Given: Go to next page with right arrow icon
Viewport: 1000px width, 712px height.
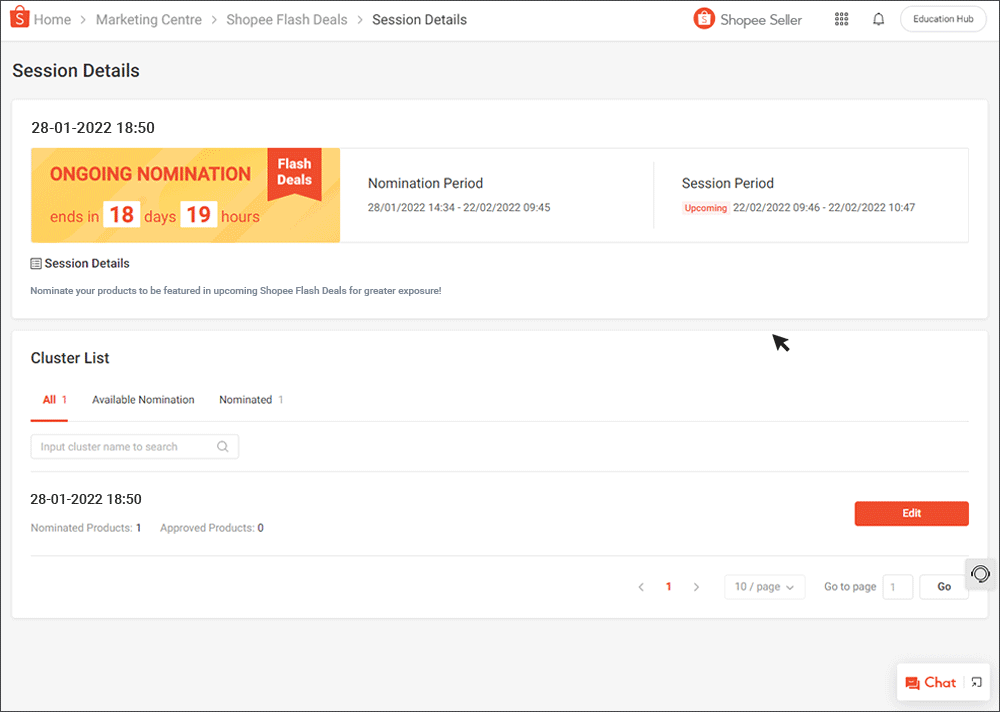Looking at the screenshot, I should pyautogui.click(x=696, y=587).
